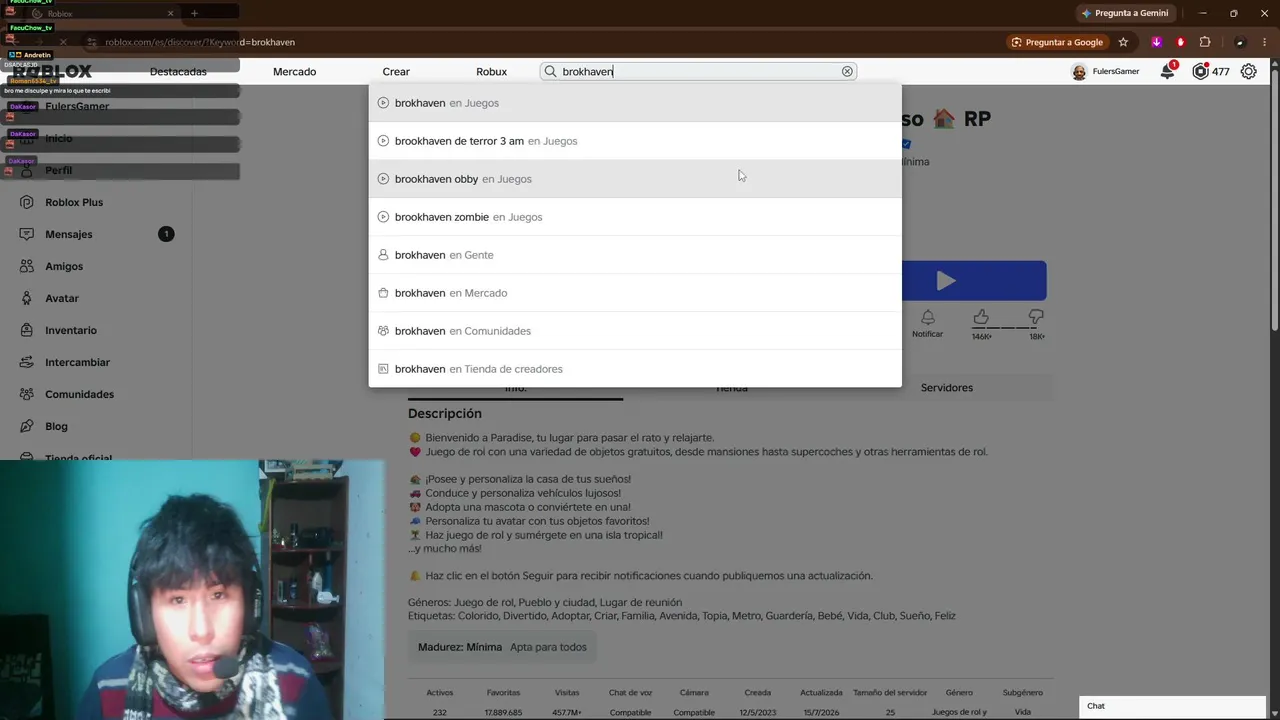
Task: Click the search field containing 'brokhaven'
Action: 698,71
